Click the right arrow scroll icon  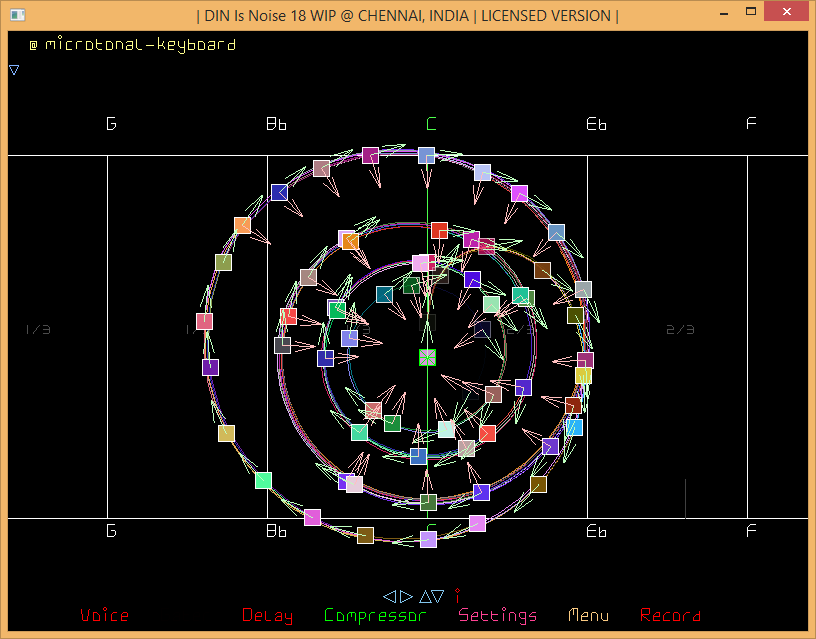pyautogui.click(x=406, y=596)
